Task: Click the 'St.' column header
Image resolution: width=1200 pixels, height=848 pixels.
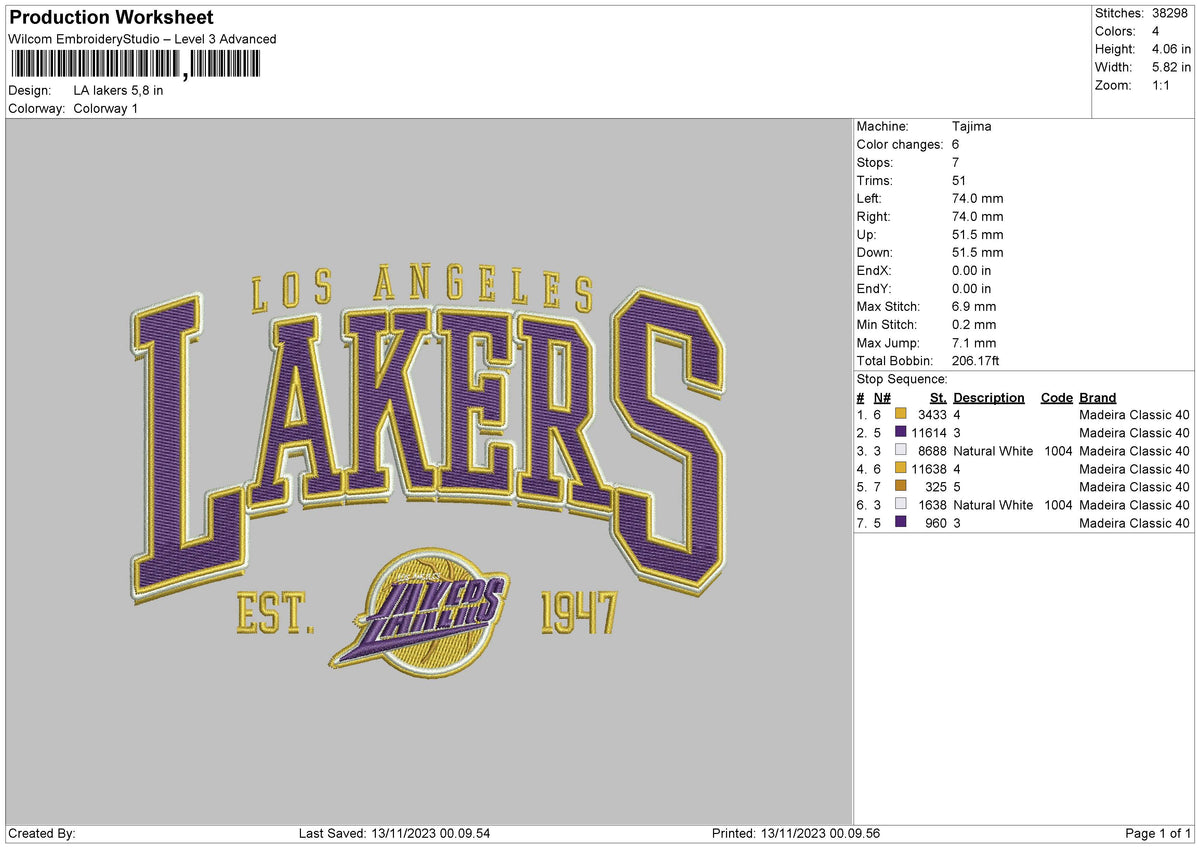Action: (x=938, y=398)
